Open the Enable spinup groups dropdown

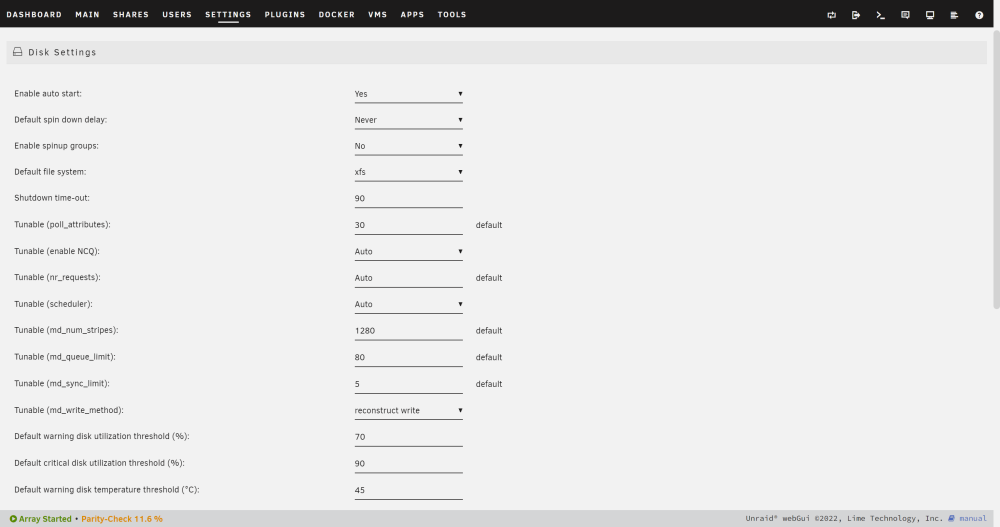(x=408, y=146)
